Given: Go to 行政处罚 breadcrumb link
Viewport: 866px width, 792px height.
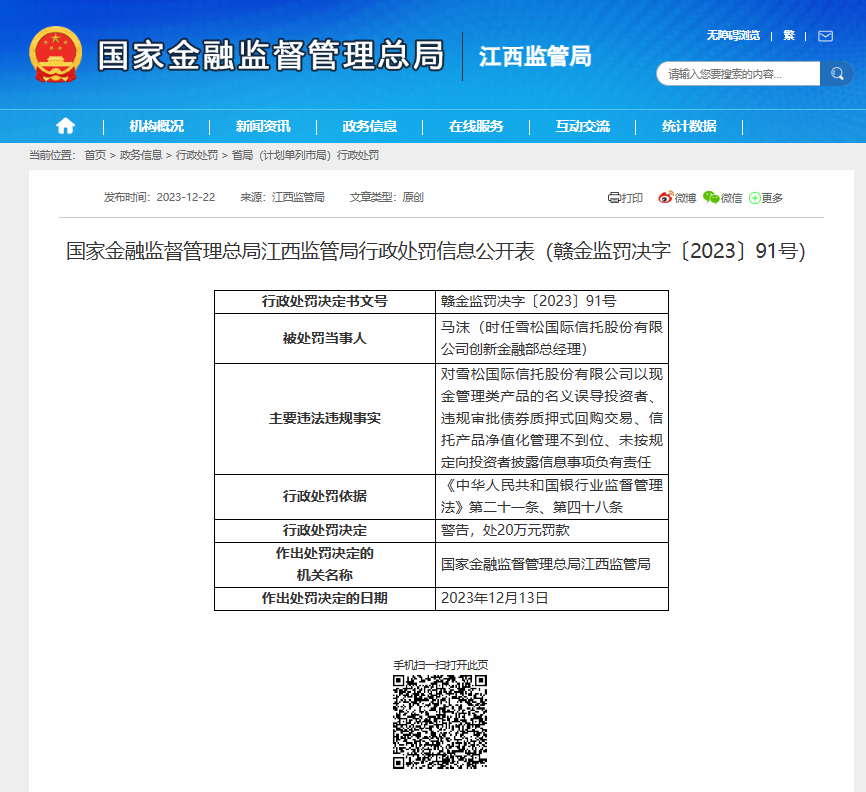Looking at the screenshot, I should click(x=197, y=155).
